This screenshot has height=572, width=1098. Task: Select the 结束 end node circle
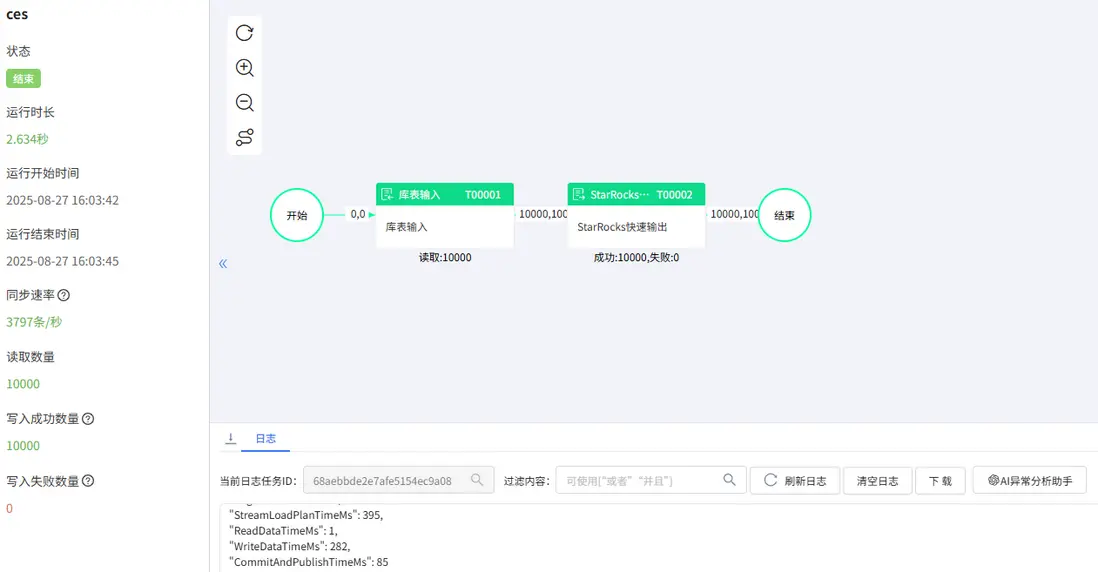click(x=784, y=215)
